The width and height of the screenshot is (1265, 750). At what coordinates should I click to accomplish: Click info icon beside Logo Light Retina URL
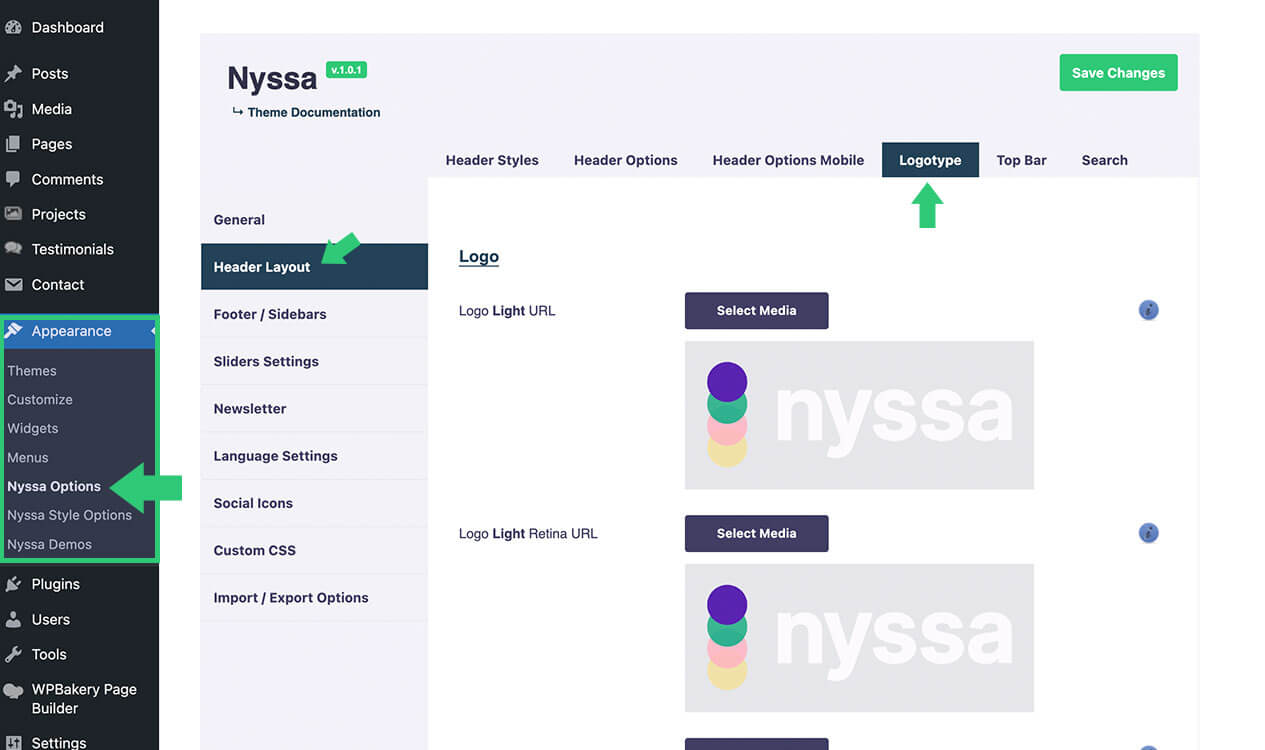click(x=1148, y=533)
